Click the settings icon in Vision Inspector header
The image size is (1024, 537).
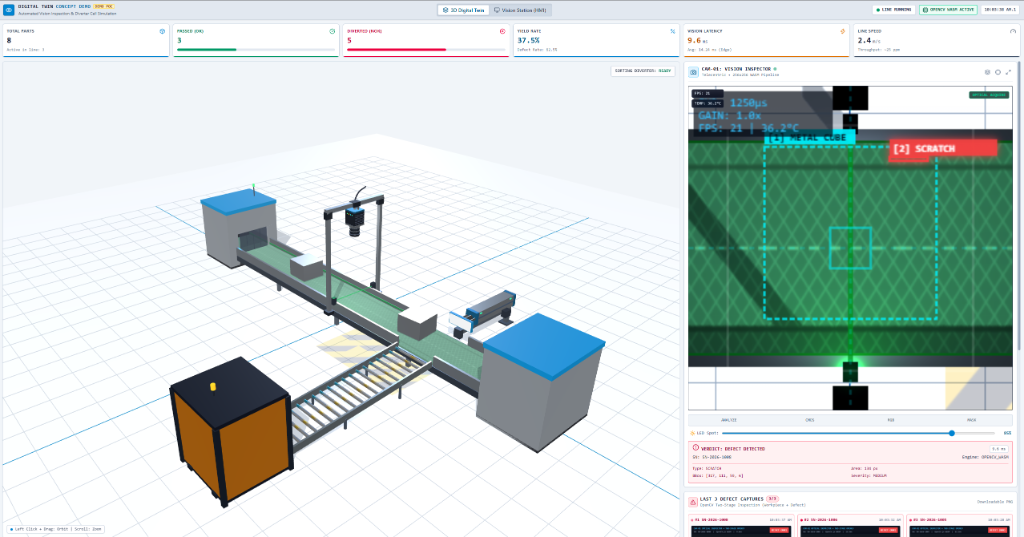987,72
